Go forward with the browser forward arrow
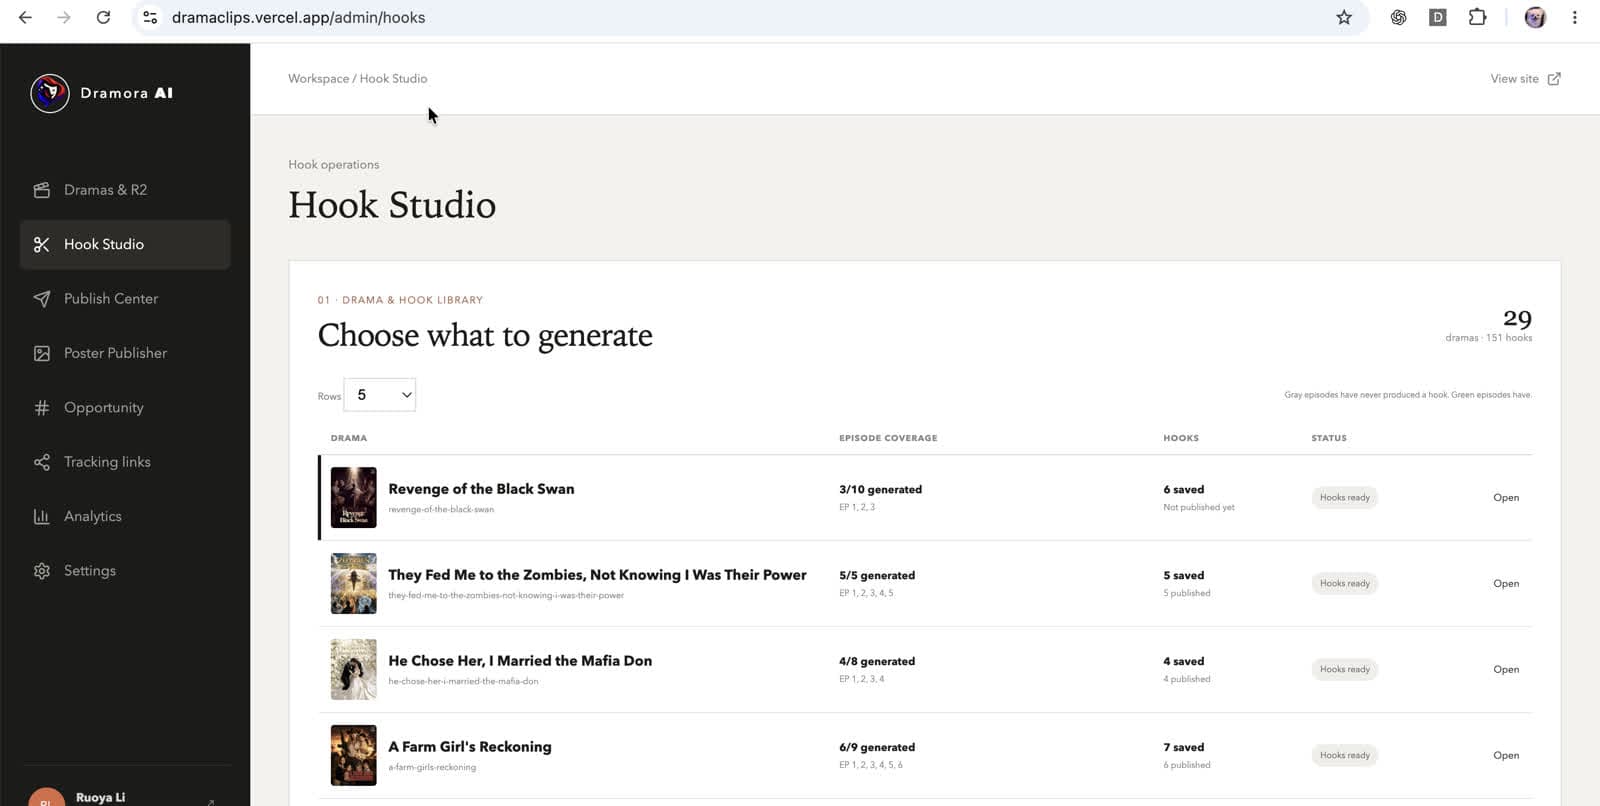 [x=64, y=17]
